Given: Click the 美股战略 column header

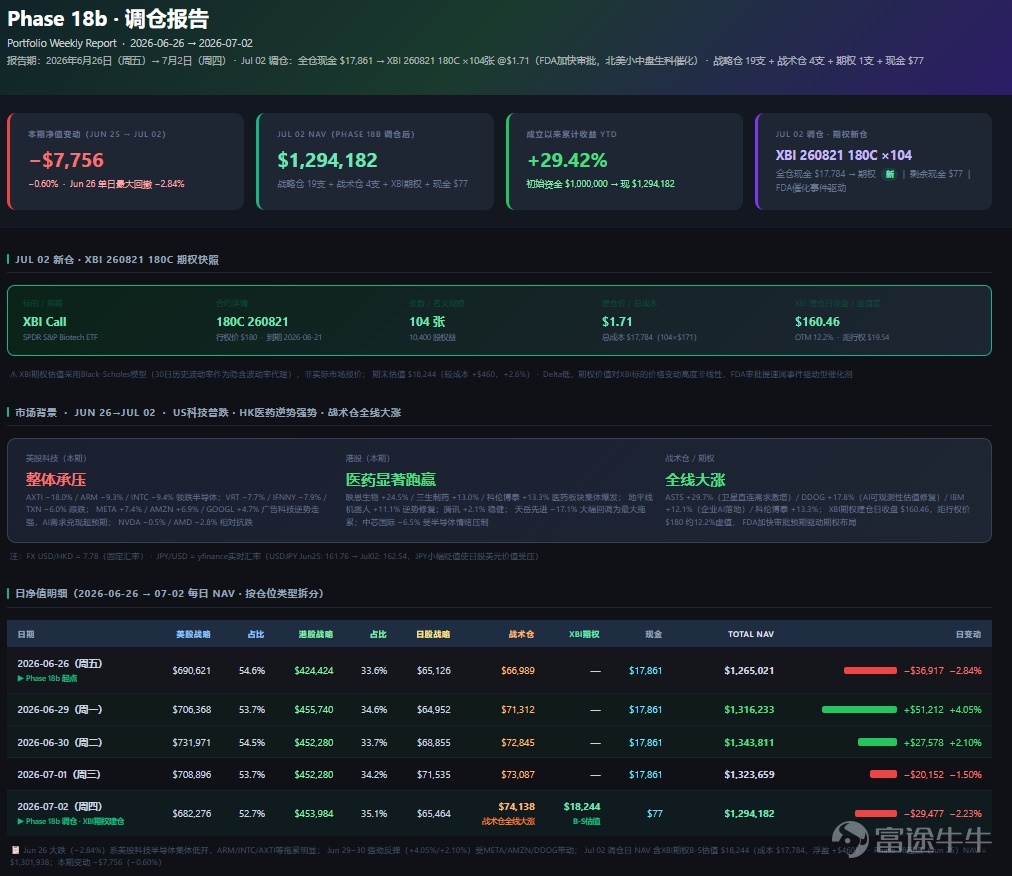Looking at the screenshot, I should point(193,635).
